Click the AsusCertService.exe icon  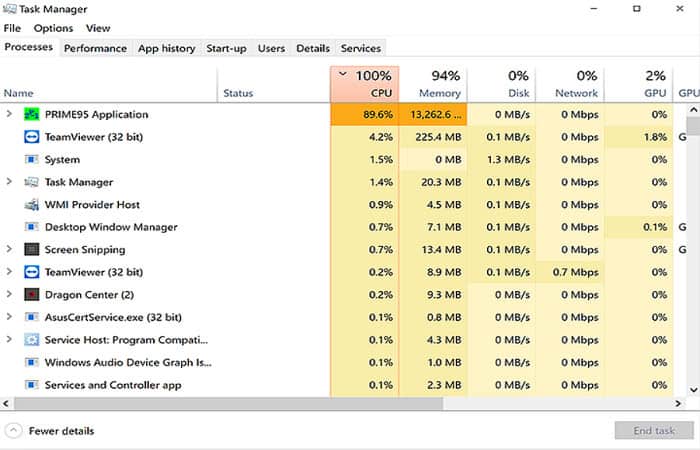point(31,317)
